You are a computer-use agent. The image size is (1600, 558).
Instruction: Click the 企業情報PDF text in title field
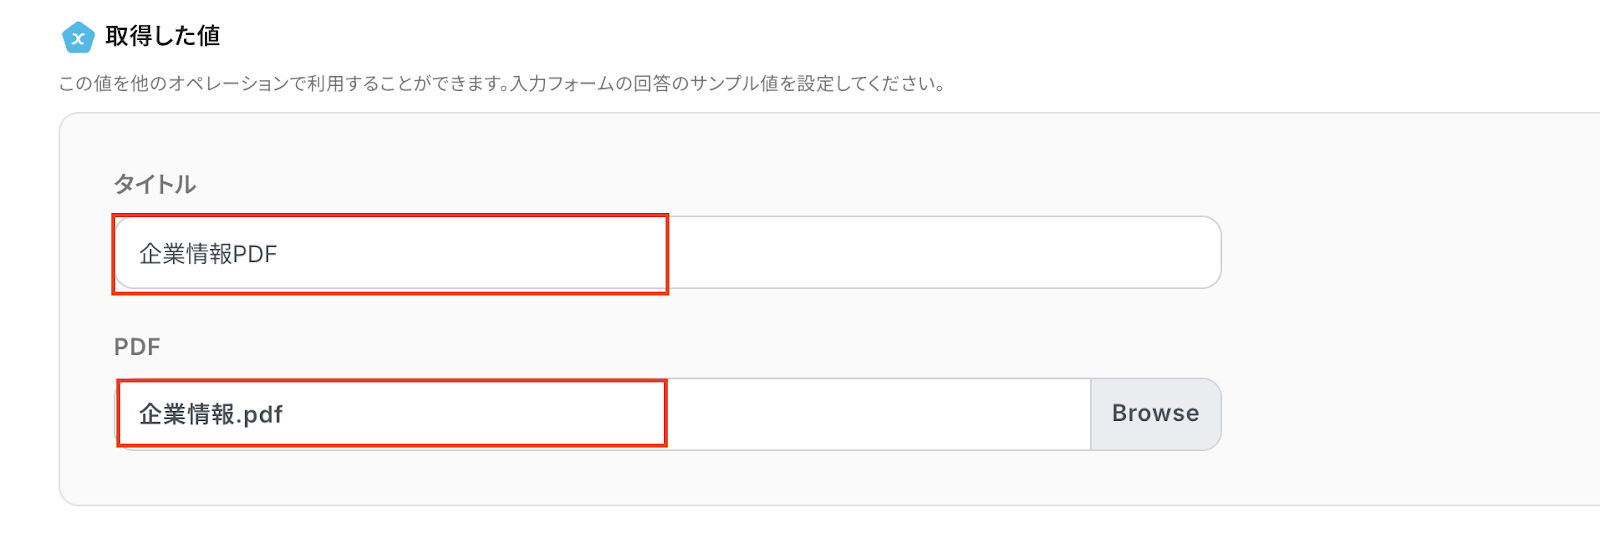pos(207,254)
